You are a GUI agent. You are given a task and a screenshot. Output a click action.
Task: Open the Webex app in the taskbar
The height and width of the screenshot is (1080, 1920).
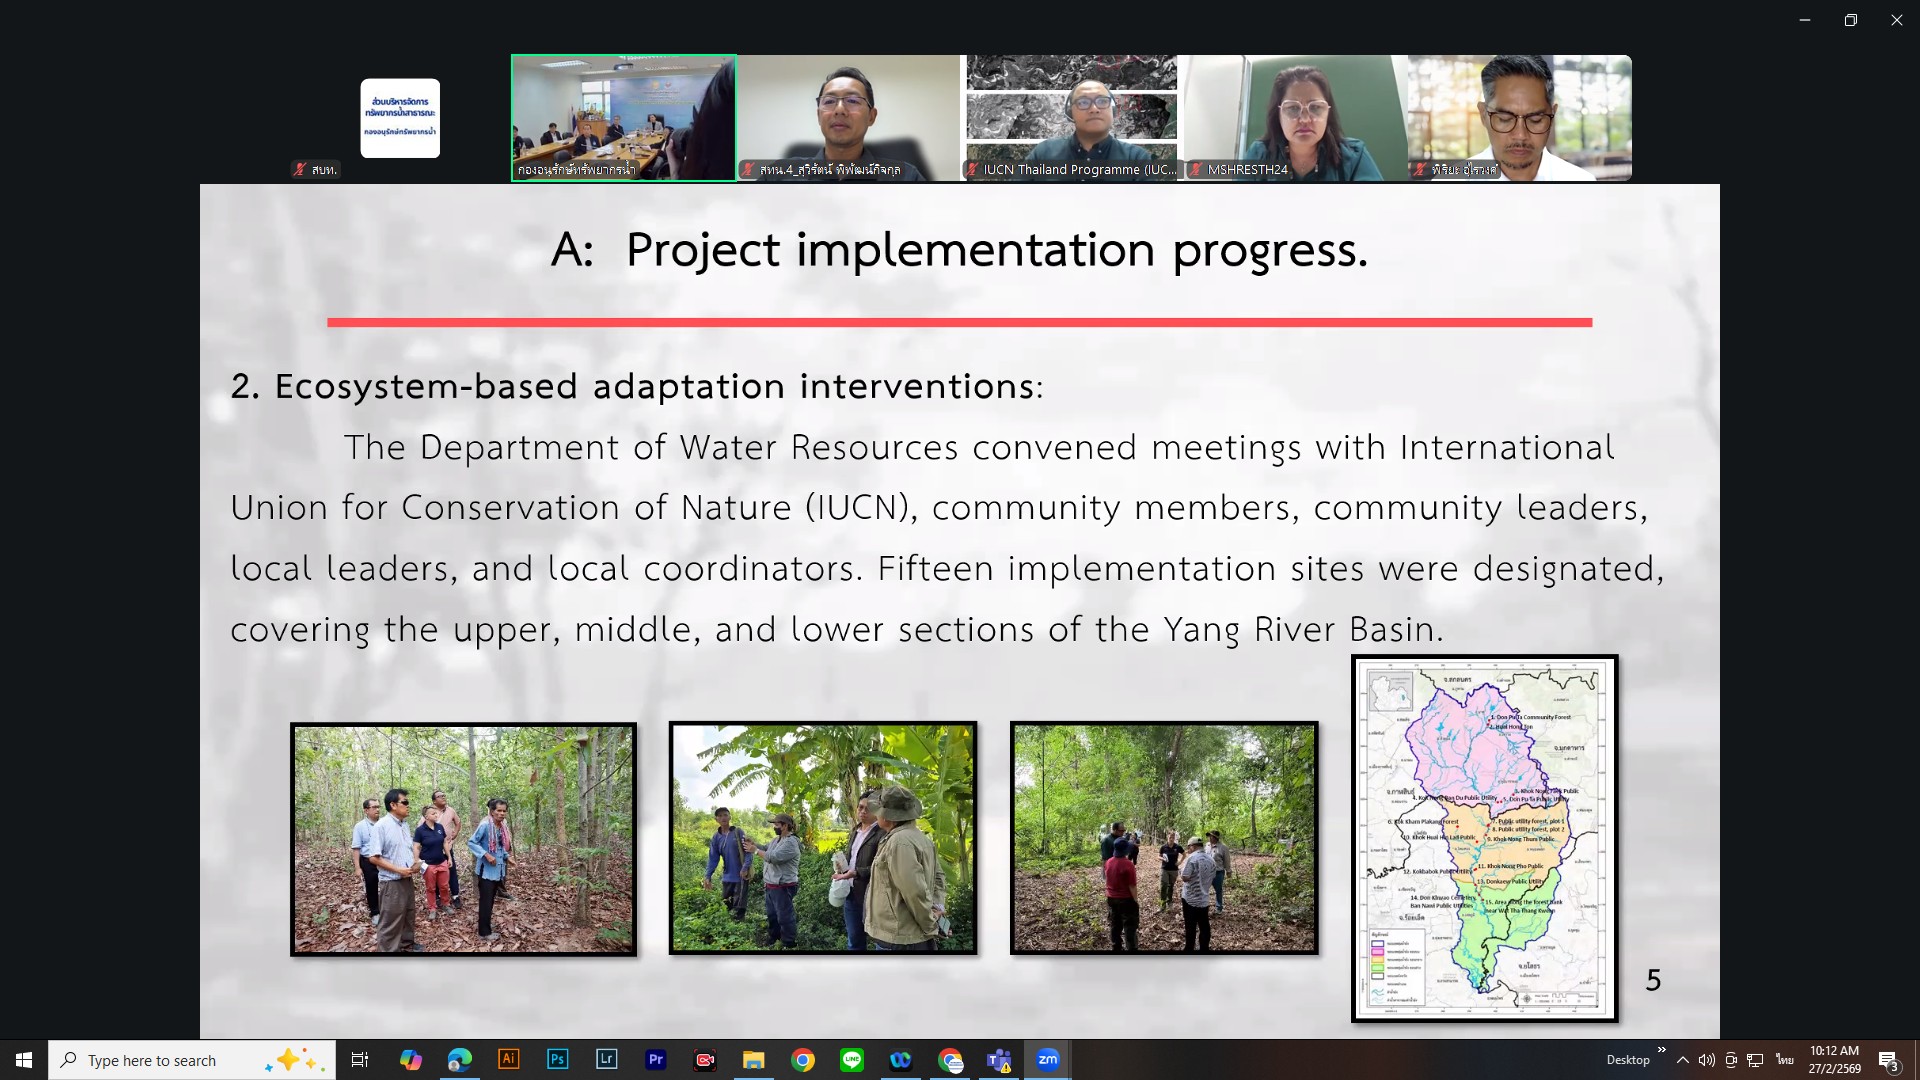(900, 1060)
